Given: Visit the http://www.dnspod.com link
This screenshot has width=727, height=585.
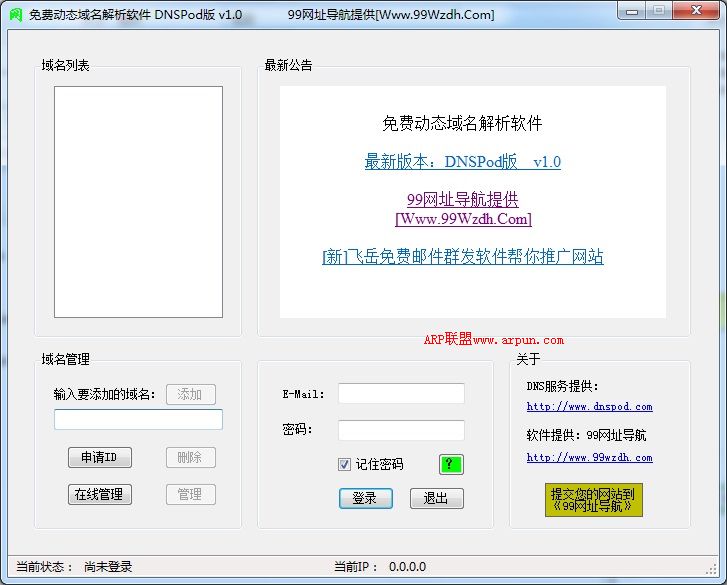Looking at the screenshot, I should pyautogui.click(x=589, y=407).
